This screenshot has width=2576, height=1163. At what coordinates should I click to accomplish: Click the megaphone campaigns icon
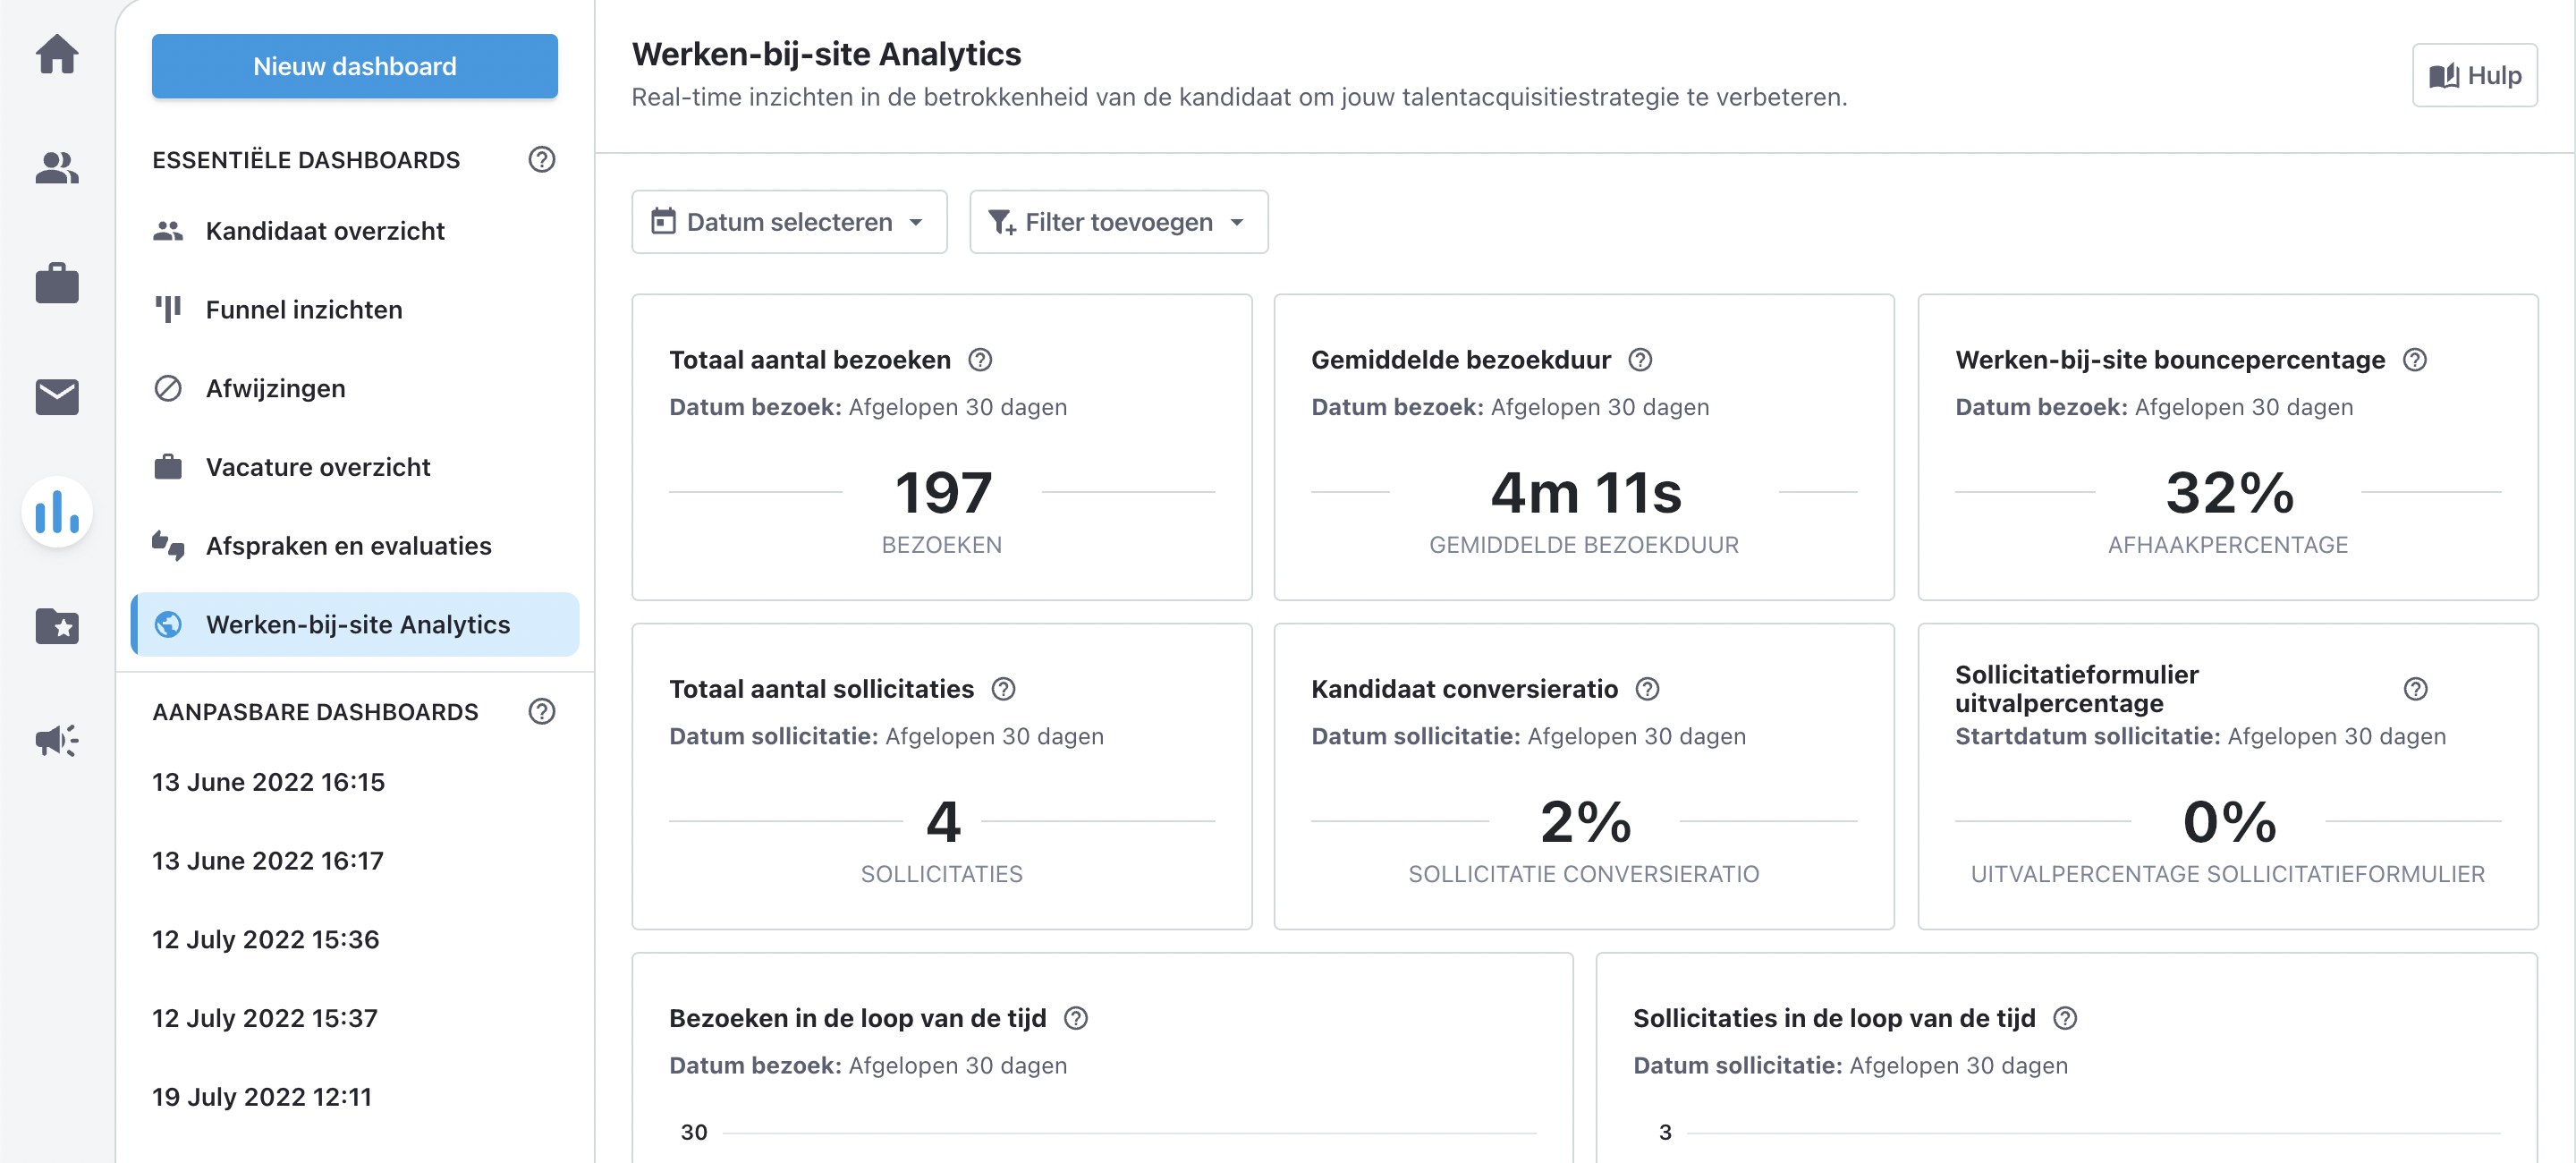(x=56, y=740)
